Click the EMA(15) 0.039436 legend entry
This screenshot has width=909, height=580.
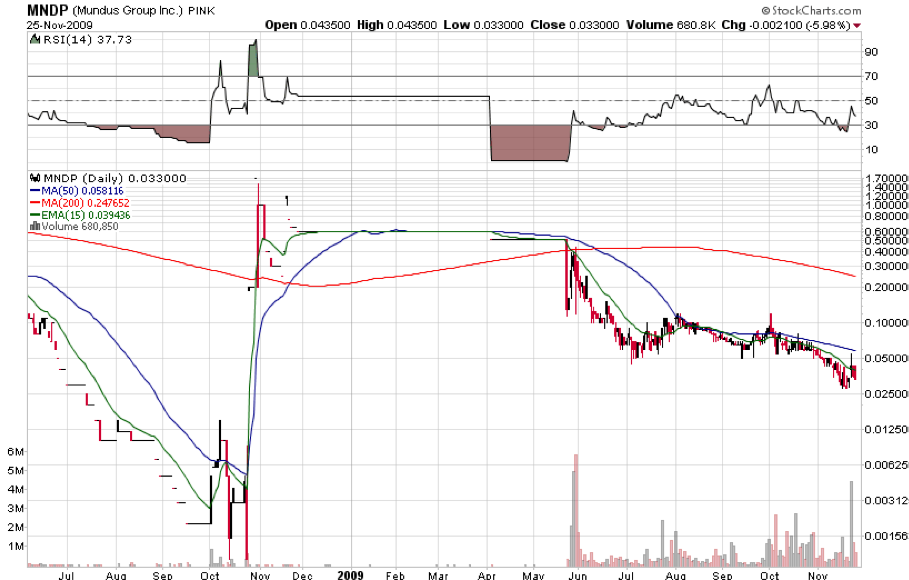click(x=79, y=215)
